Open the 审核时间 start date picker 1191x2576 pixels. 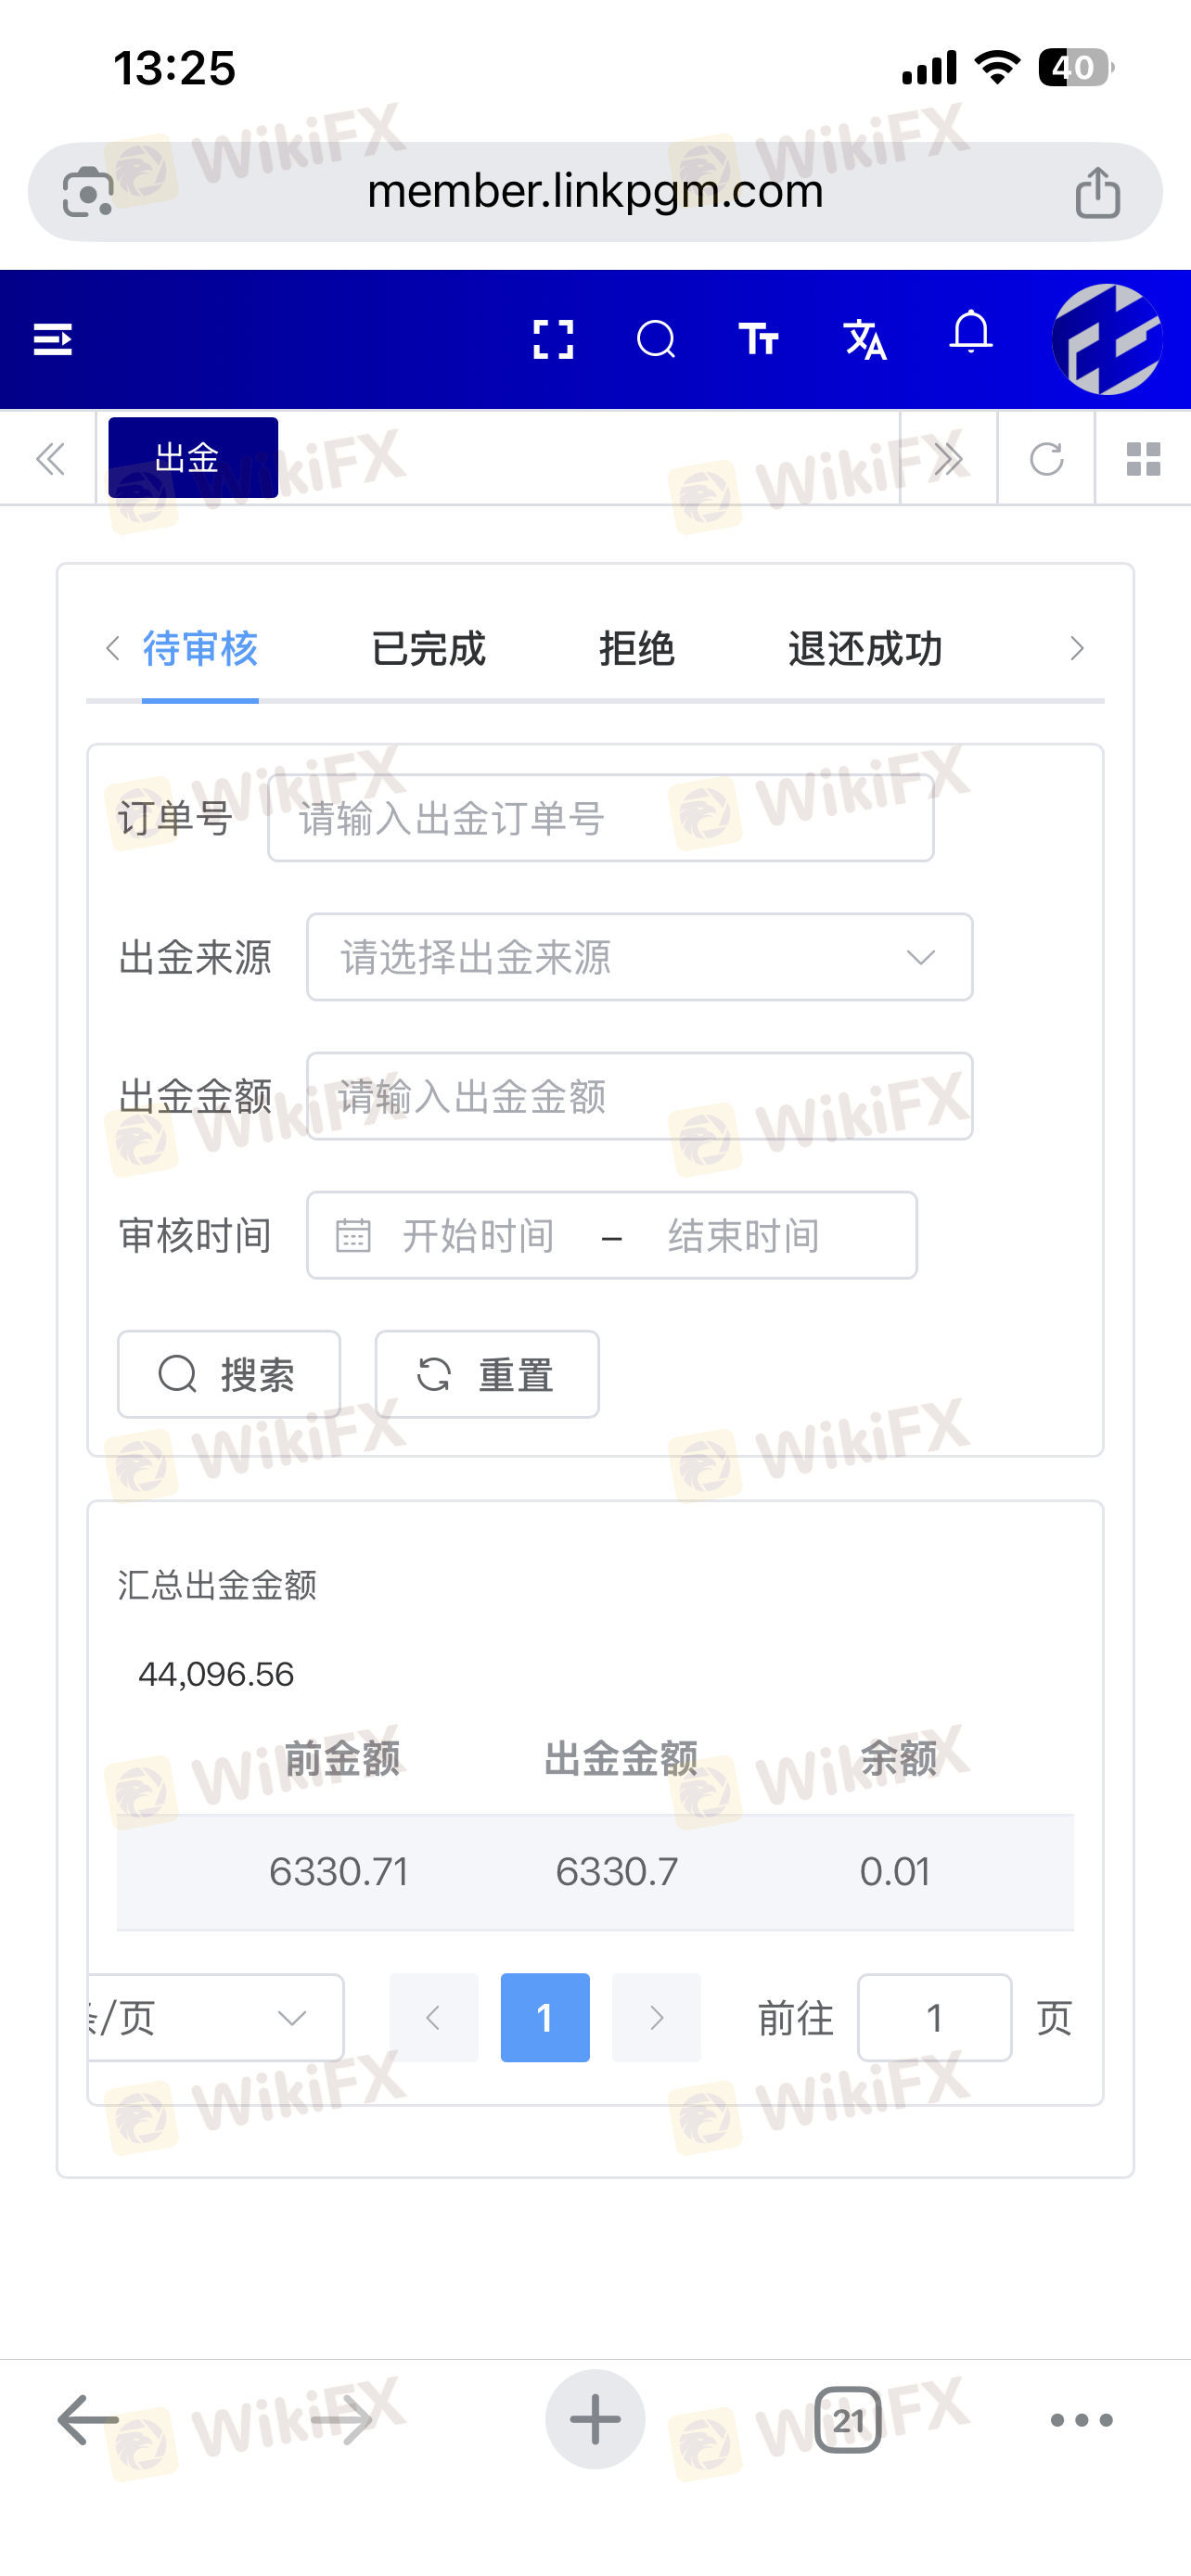click(478, 1236)
